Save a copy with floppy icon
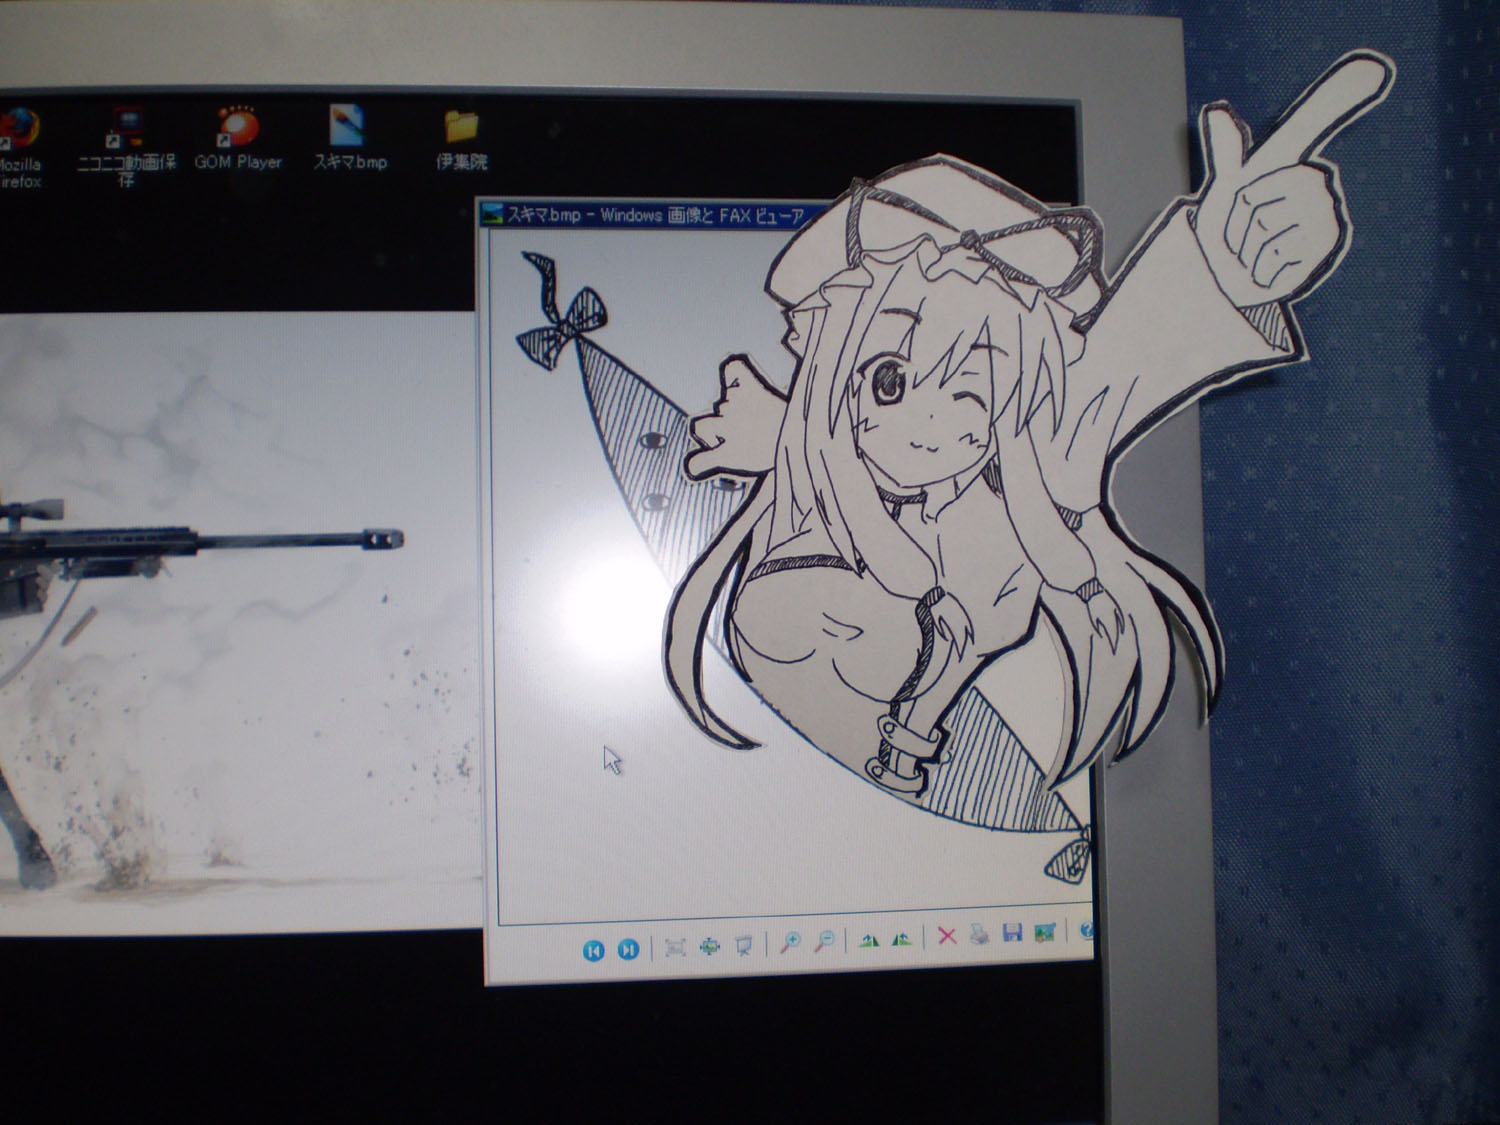 tap(1012, 934)
